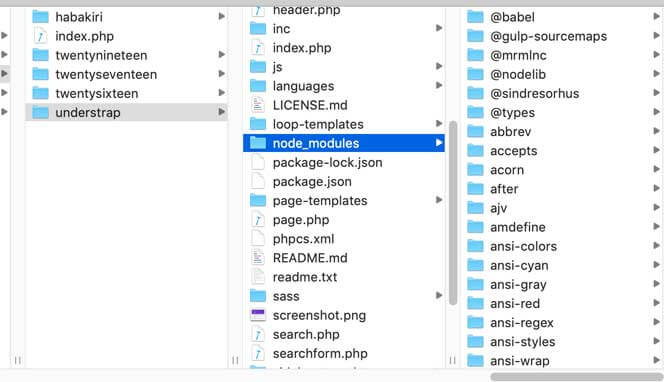664x382 pixels.
Task: Click the @babel folder icon
Action: tap(475, 17)
